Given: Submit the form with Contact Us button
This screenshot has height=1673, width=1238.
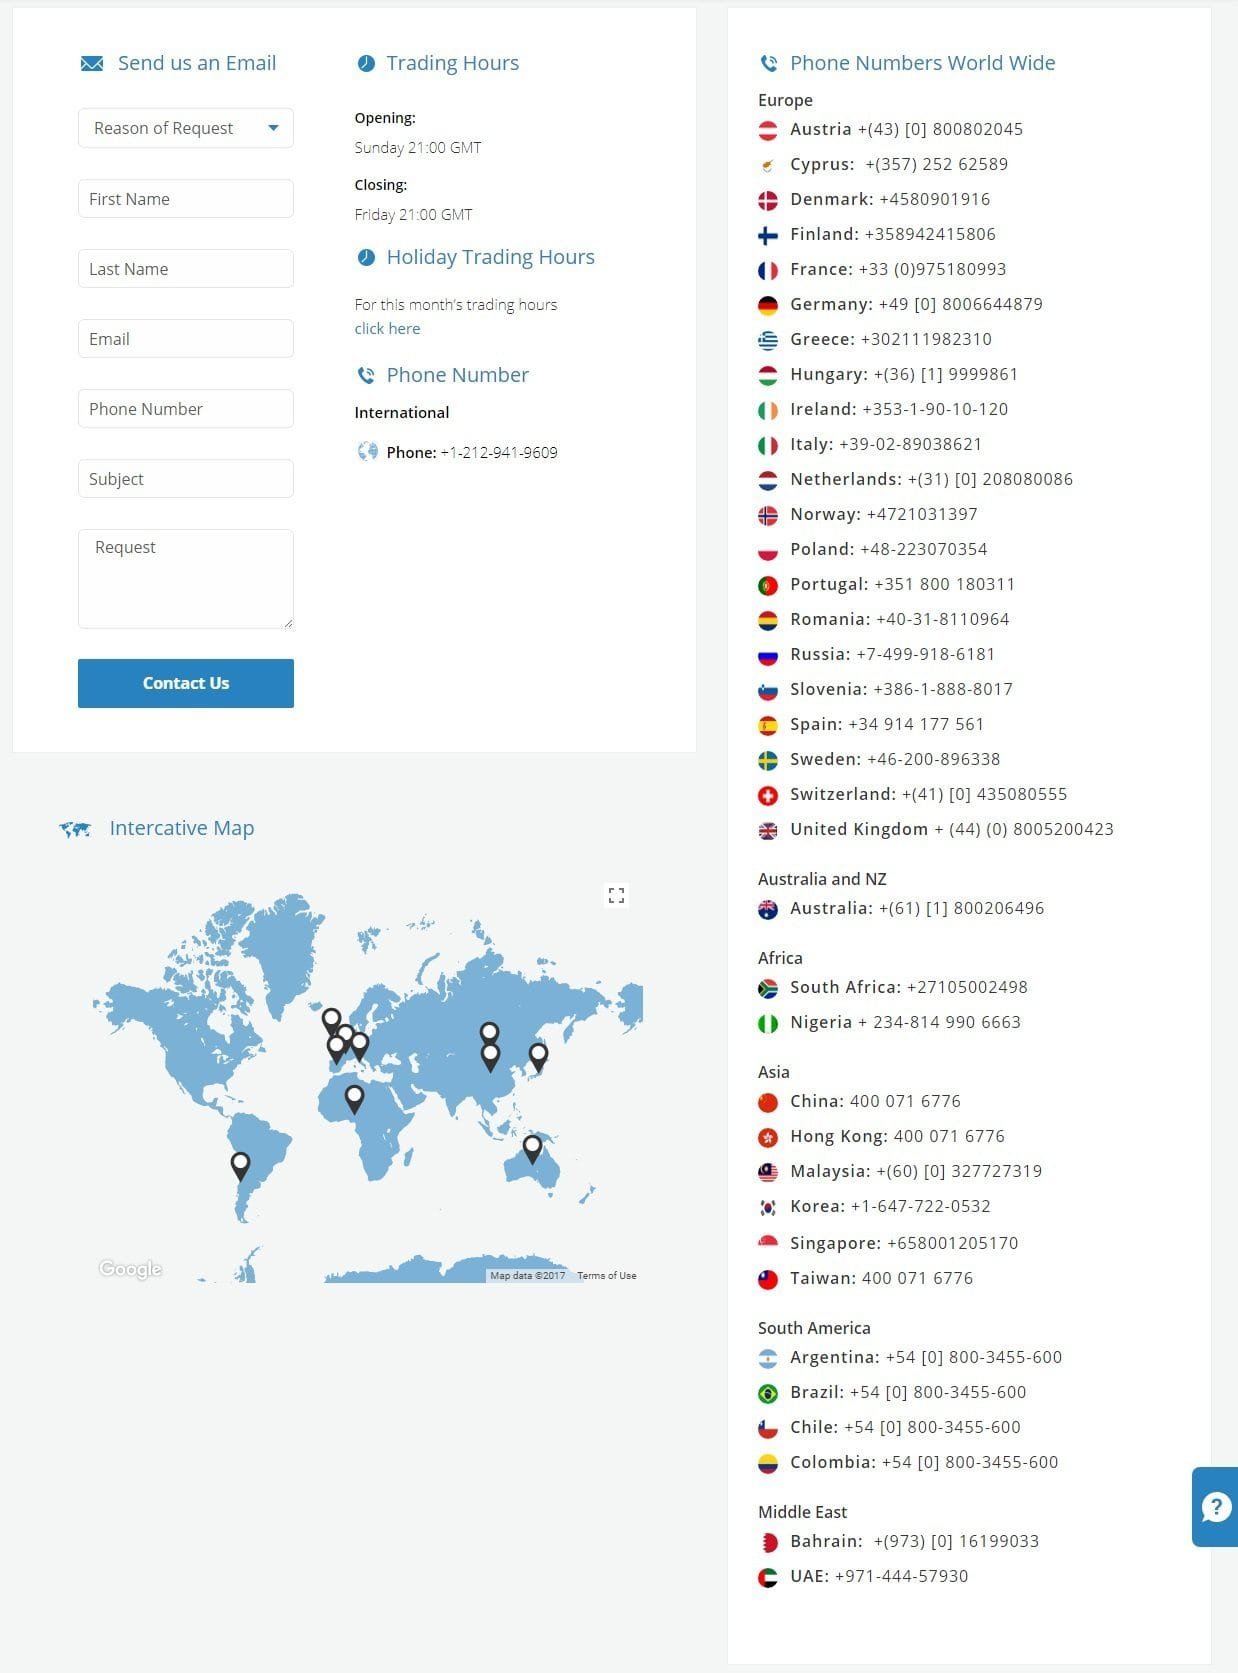Looking at the screenshot, I should point(186,683).
